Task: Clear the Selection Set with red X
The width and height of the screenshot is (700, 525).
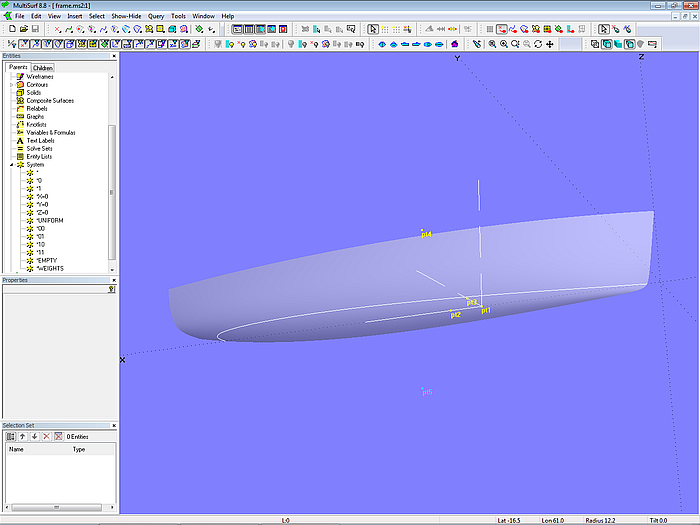Action: 45,436
